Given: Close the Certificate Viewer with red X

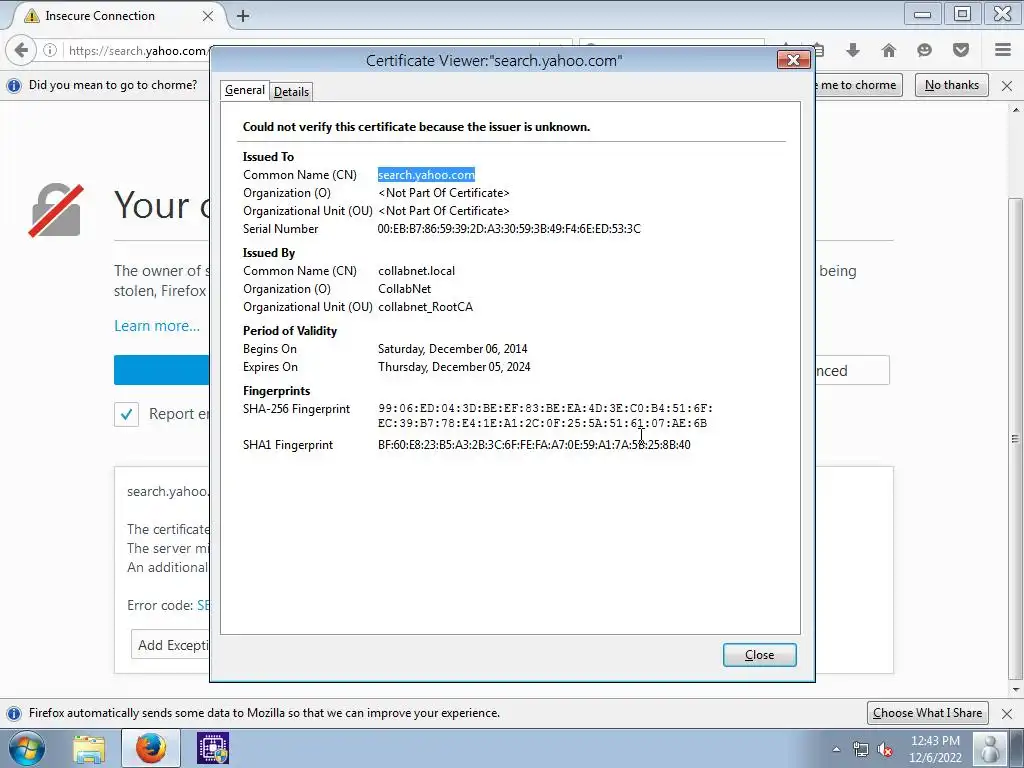Looking at the screenshot, I should (793, 60).
